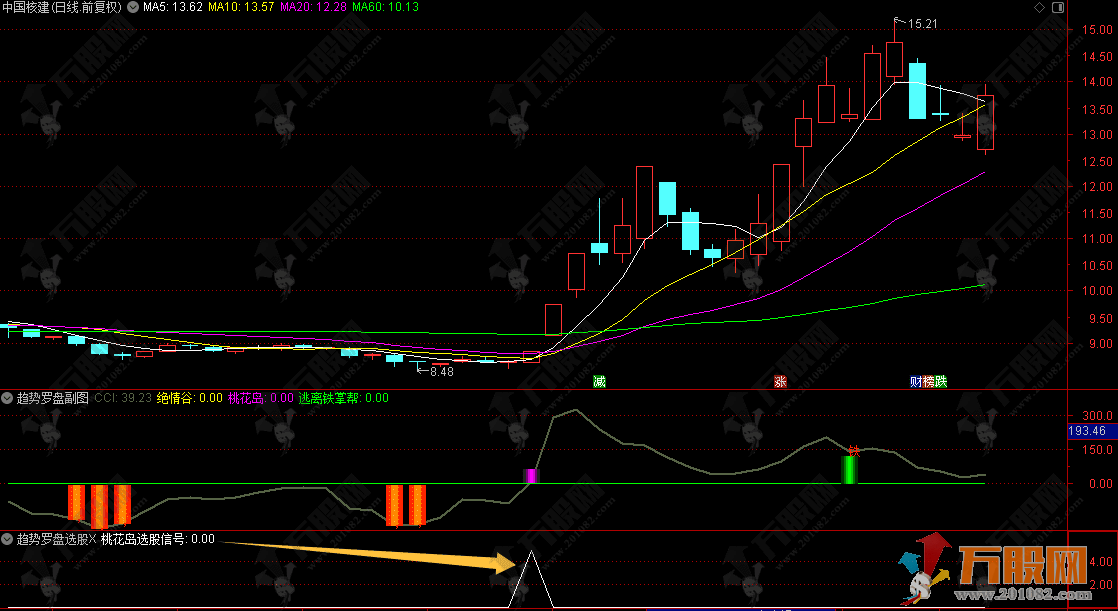Click the 8.48 low price marker
This screenshot has width=1118, height=611.
pyautogui.click(x=441, y=371)
